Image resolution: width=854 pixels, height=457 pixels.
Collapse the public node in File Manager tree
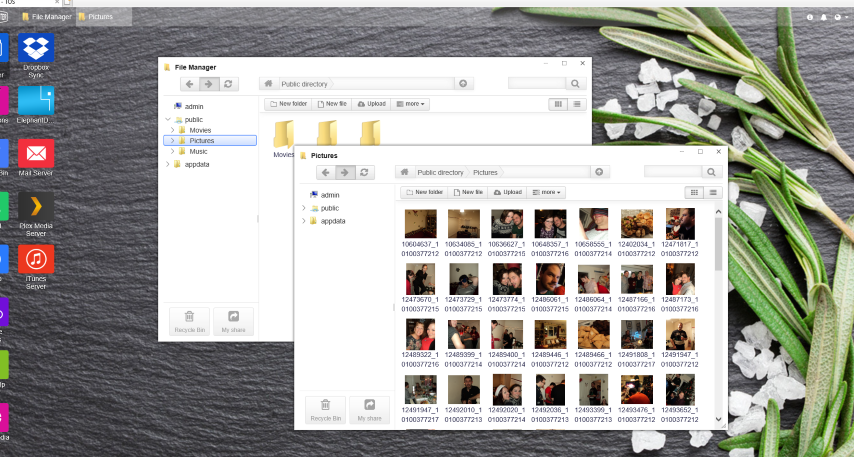click(x=168, y=119)
